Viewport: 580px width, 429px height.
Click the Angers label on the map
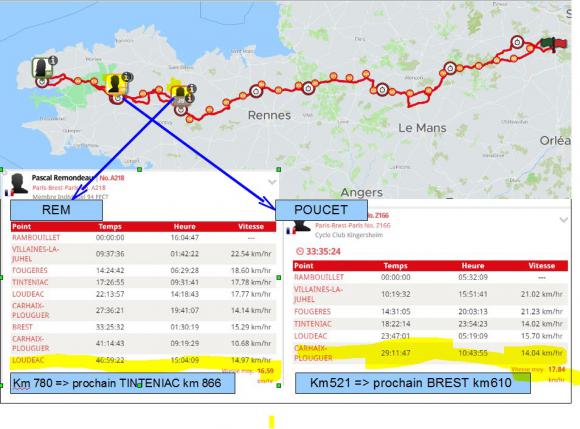(x=362, y=192)
